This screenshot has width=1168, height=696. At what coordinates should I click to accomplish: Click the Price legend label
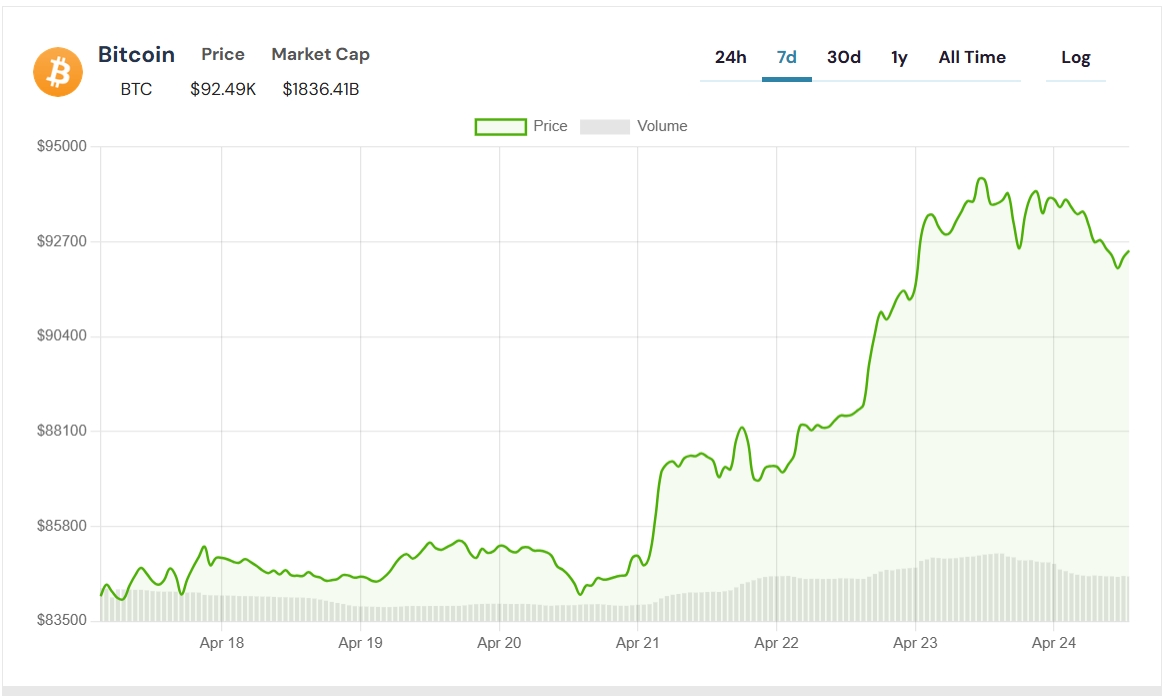[550, 126]
